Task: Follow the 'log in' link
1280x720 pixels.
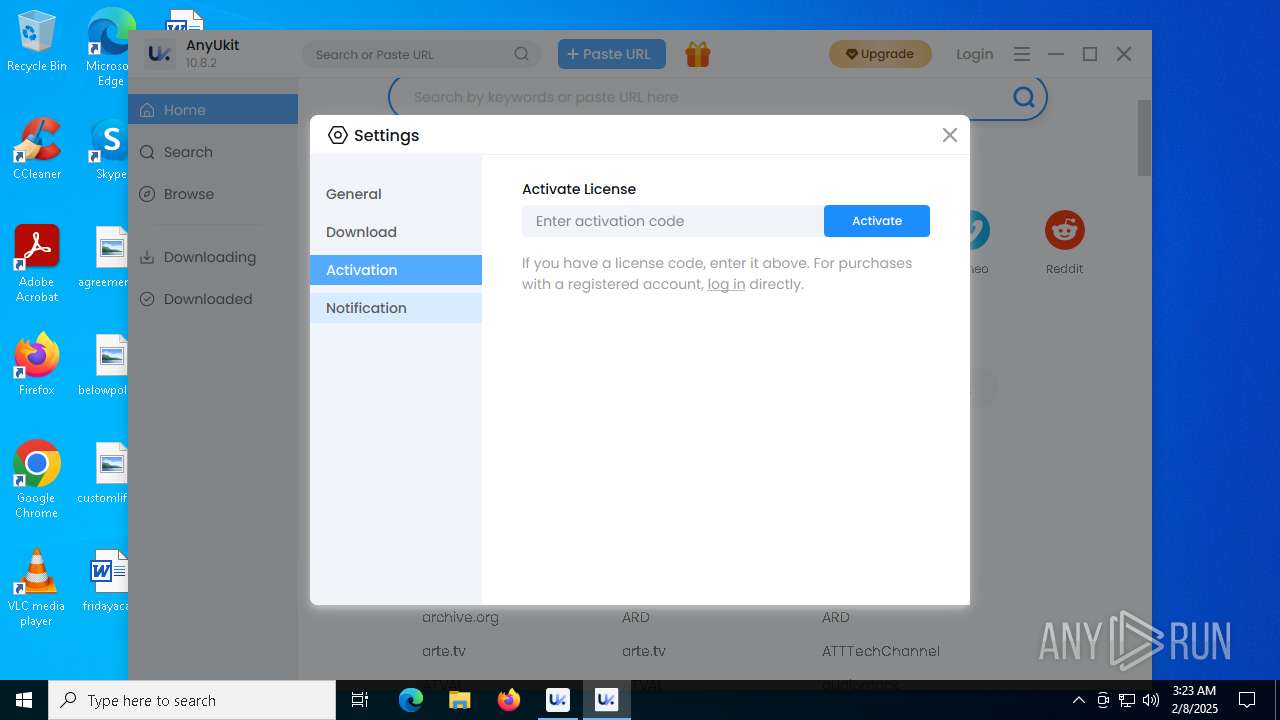Action: point(726,284)
